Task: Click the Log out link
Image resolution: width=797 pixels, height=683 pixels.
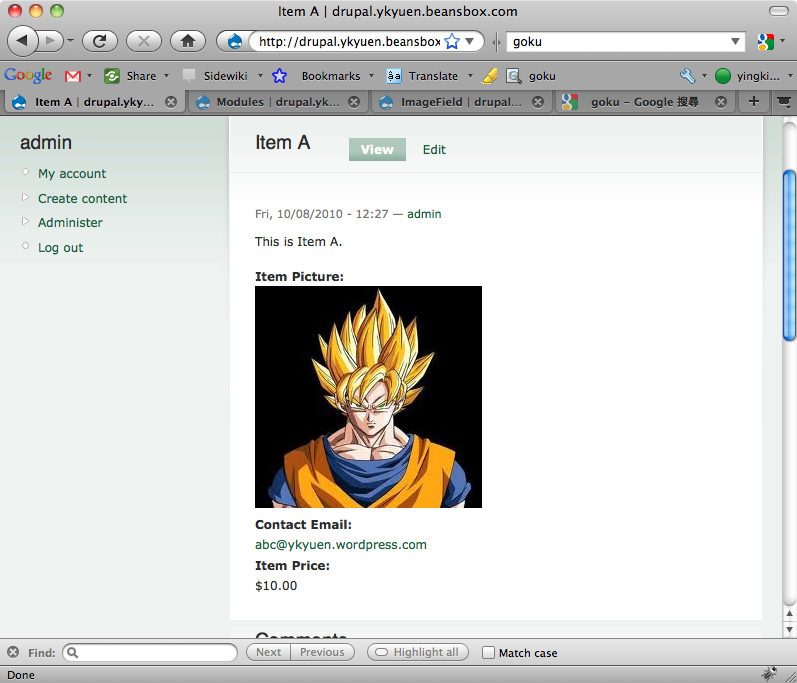Action: coord(60,247)
